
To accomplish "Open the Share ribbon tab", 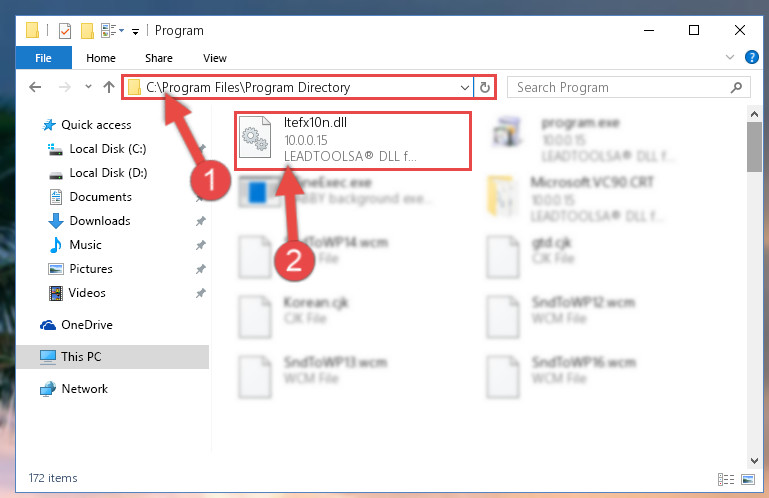I will click(x=159, y=58).
